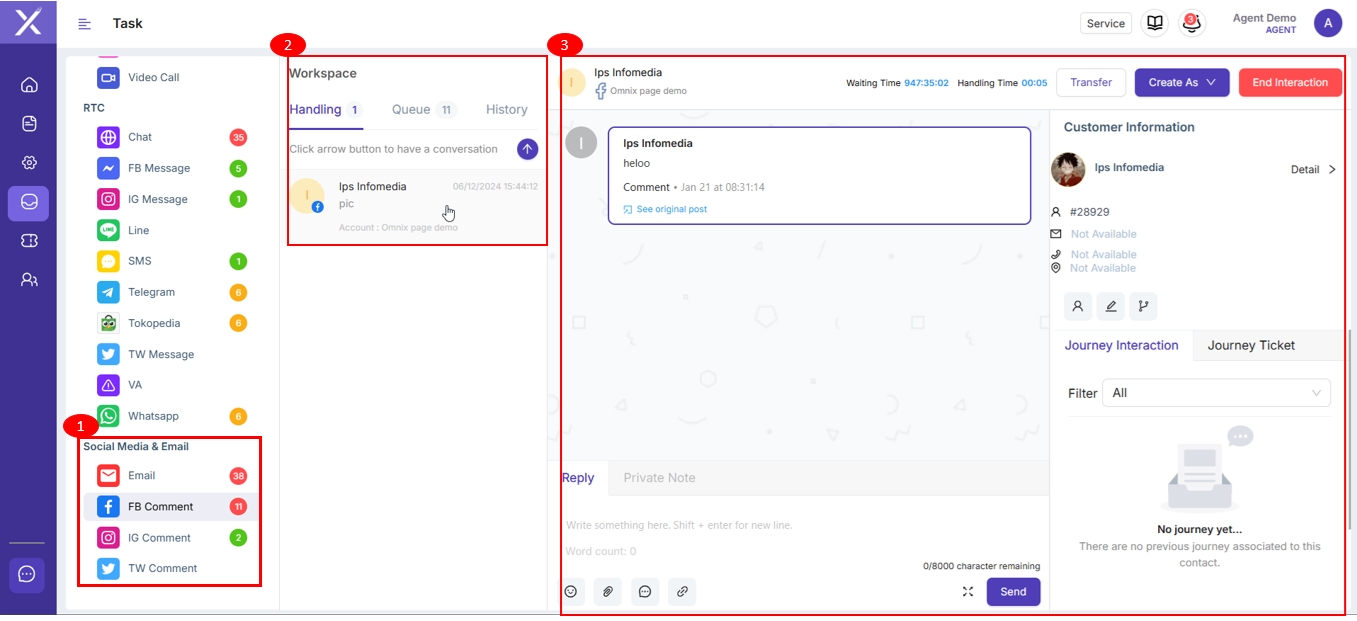Screen dimensions: 1357x621
Task: Open the Ips Infomedia conversation in Workspace
Action: coord(416,205)
